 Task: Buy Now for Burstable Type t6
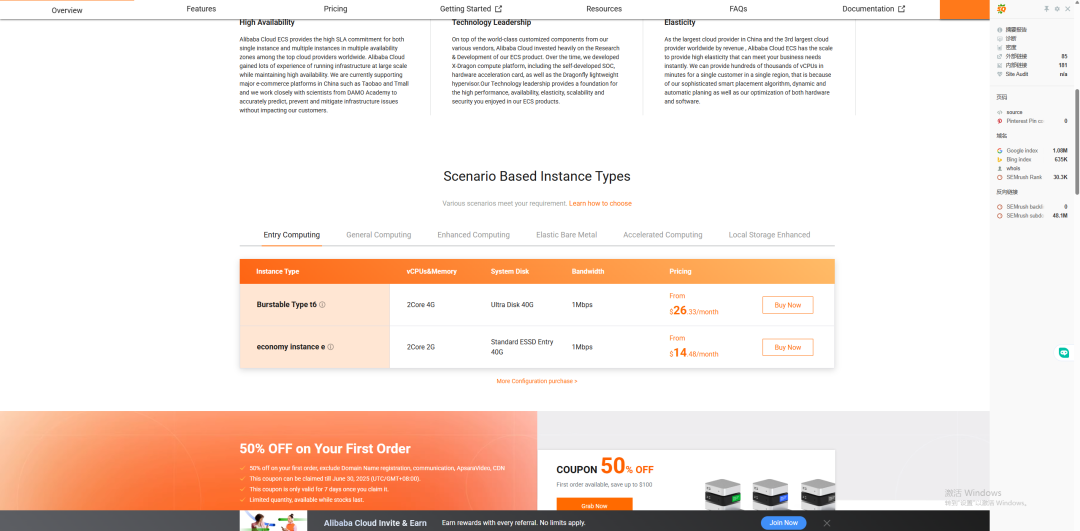[787, 305]
